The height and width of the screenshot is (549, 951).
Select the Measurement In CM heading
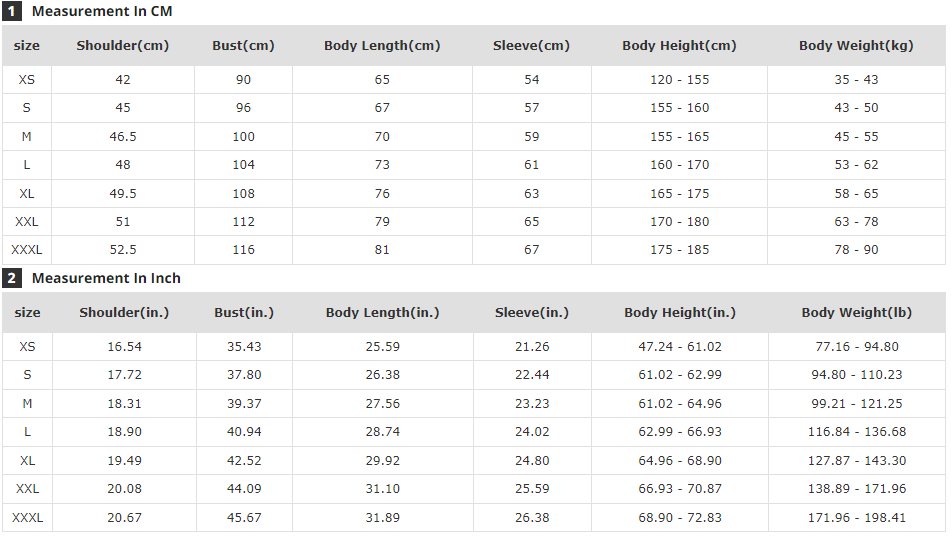point(102,11)
